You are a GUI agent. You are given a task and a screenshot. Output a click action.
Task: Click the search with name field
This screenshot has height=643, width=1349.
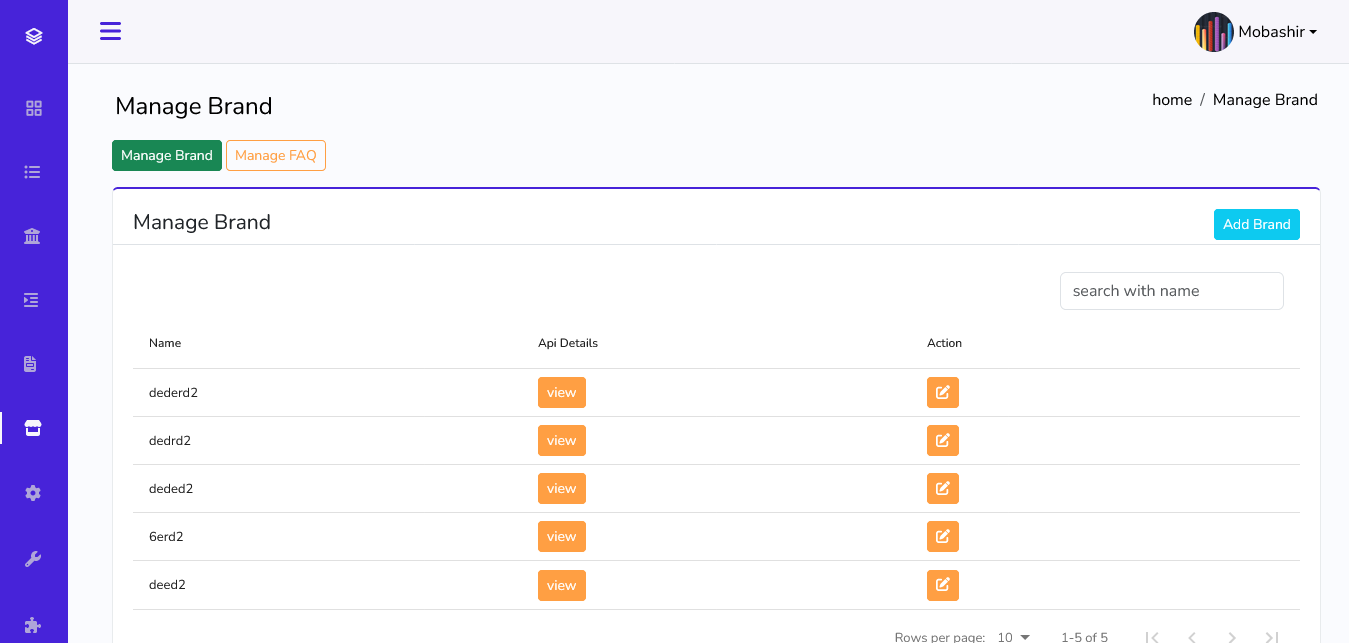[x=1171, y=290]
